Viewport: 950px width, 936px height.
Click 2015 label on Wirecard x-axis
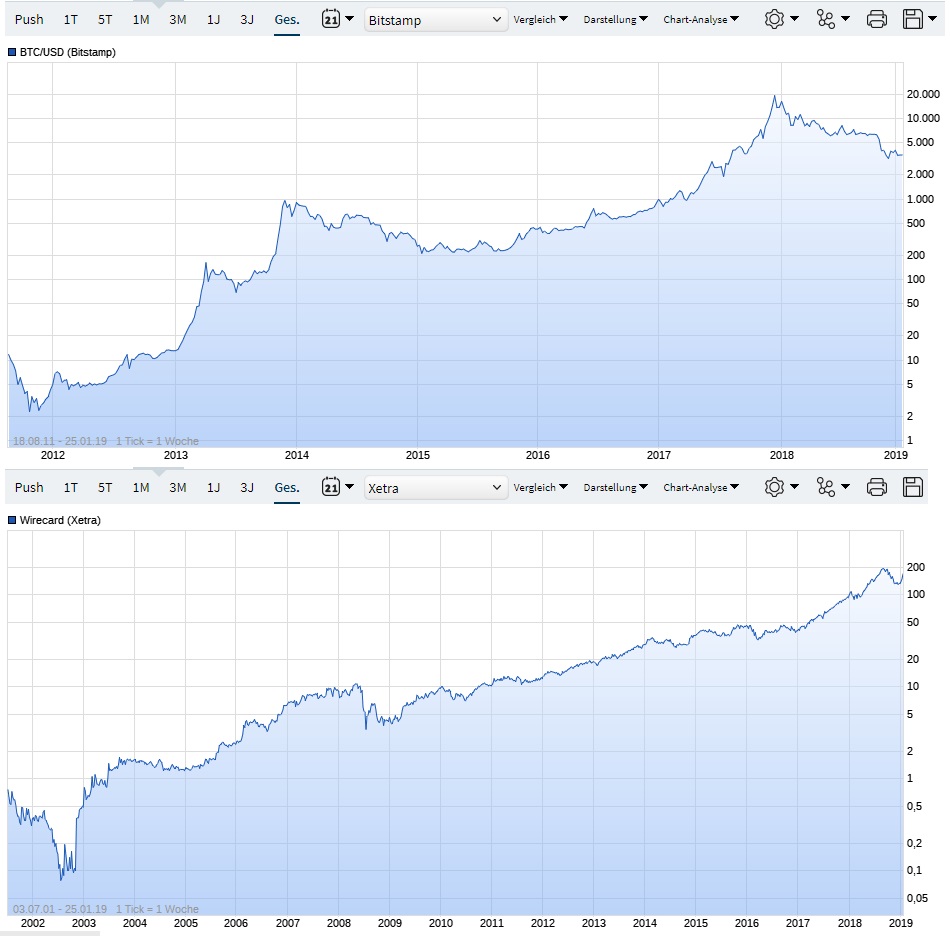tap(696, 923)
